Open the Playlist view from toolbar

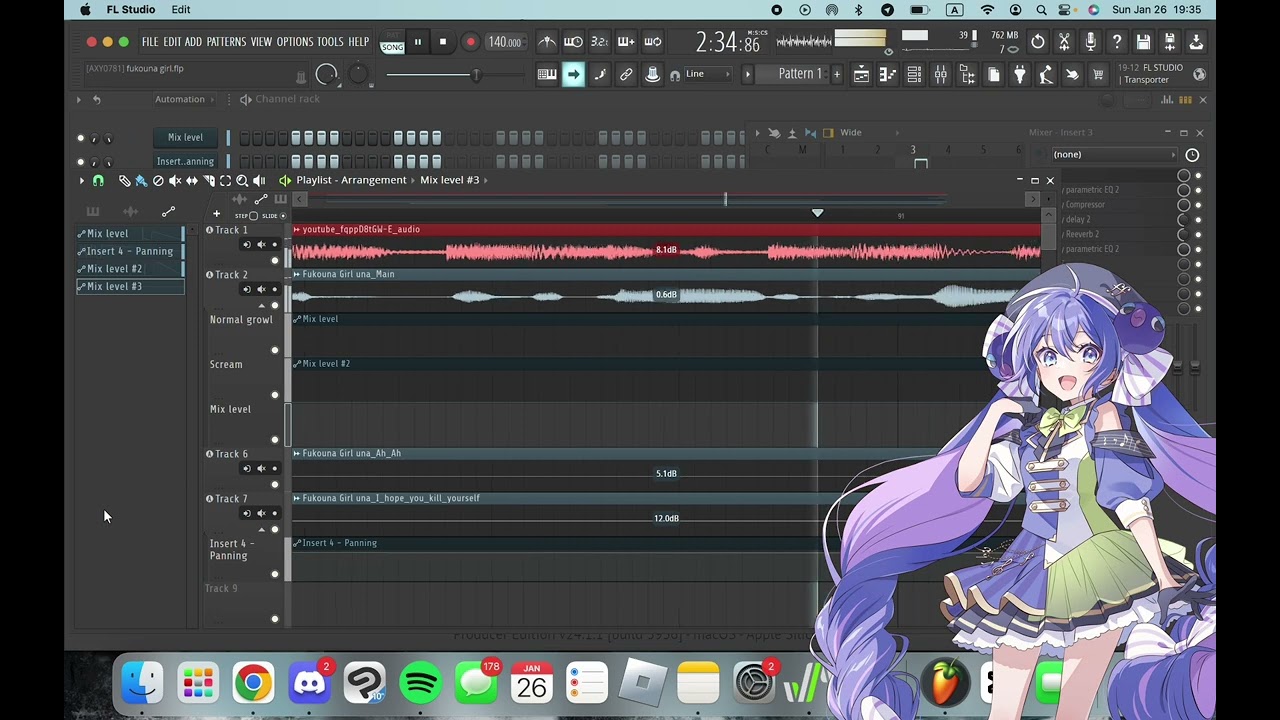861,75
